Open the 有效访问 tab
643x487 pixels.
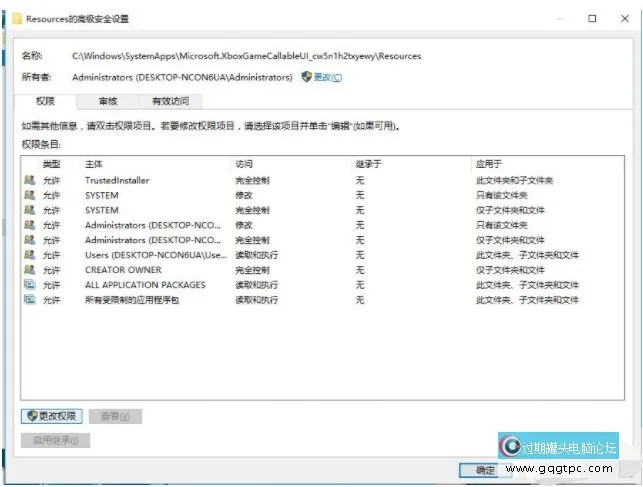(171, 101)
